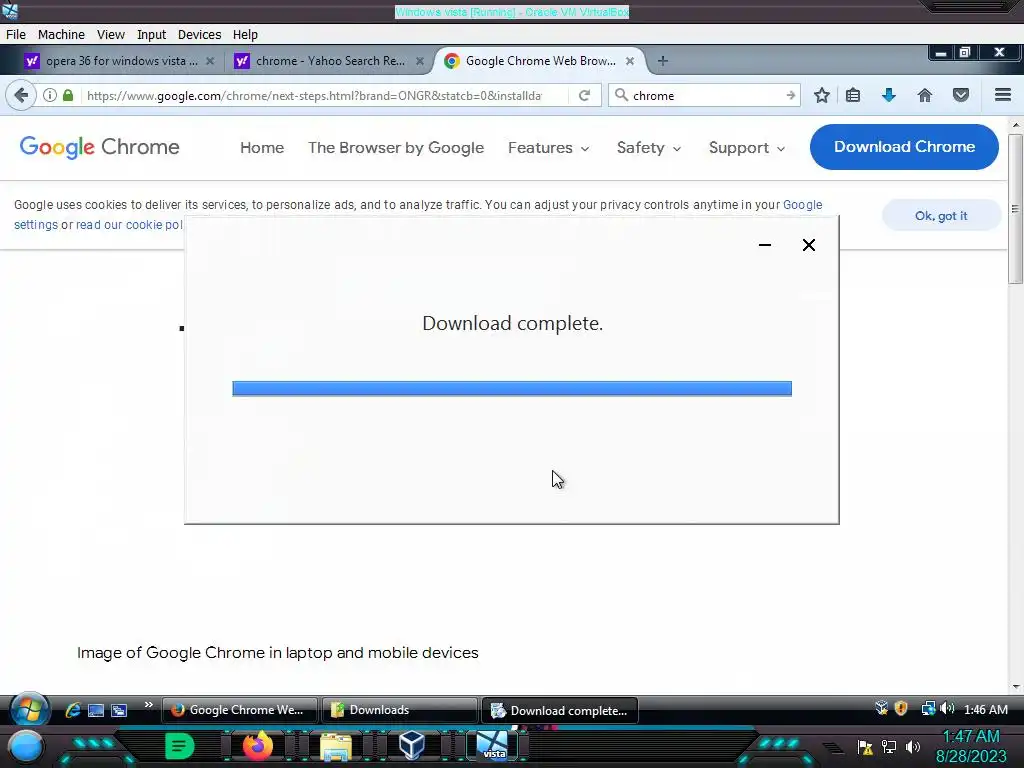Follow the Google settings link in cookie notice

click(x=803, y=204)
